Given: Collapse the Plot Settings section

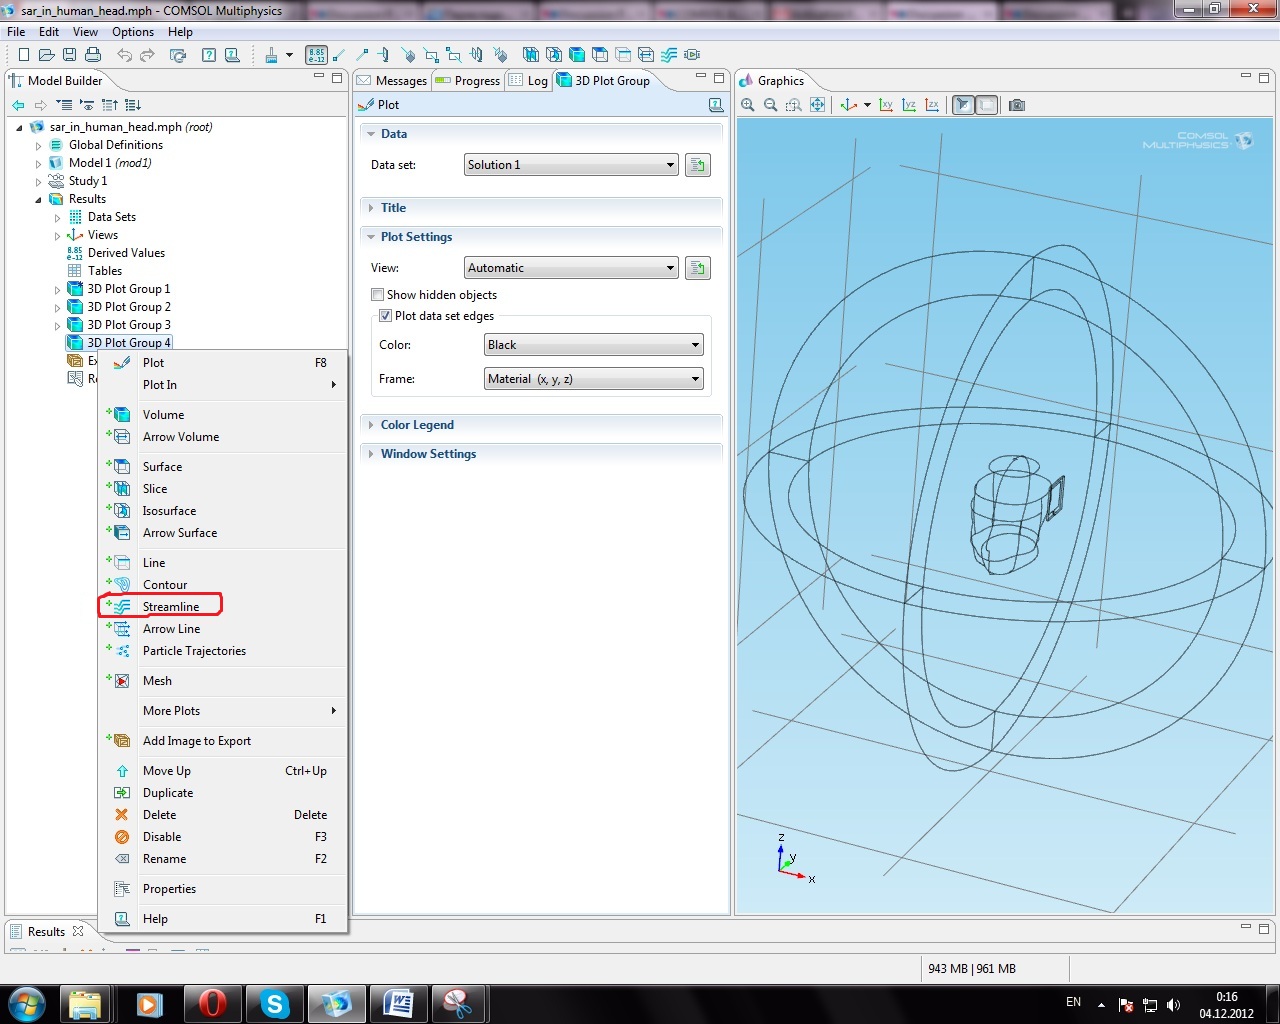Looking at the screenshot, I should [x=371, y=237].
